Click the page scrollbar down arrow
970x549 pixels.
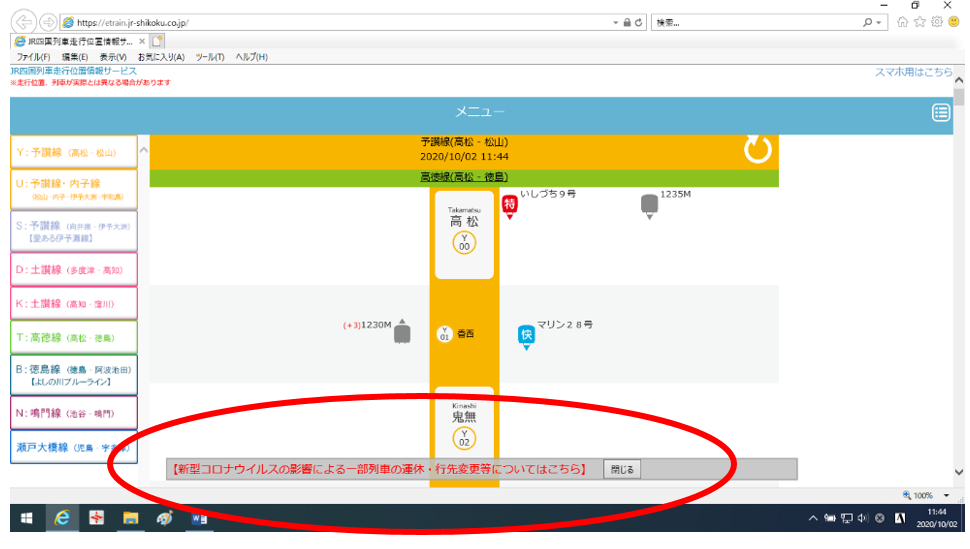pyautogui.click(x=959, y=472)
